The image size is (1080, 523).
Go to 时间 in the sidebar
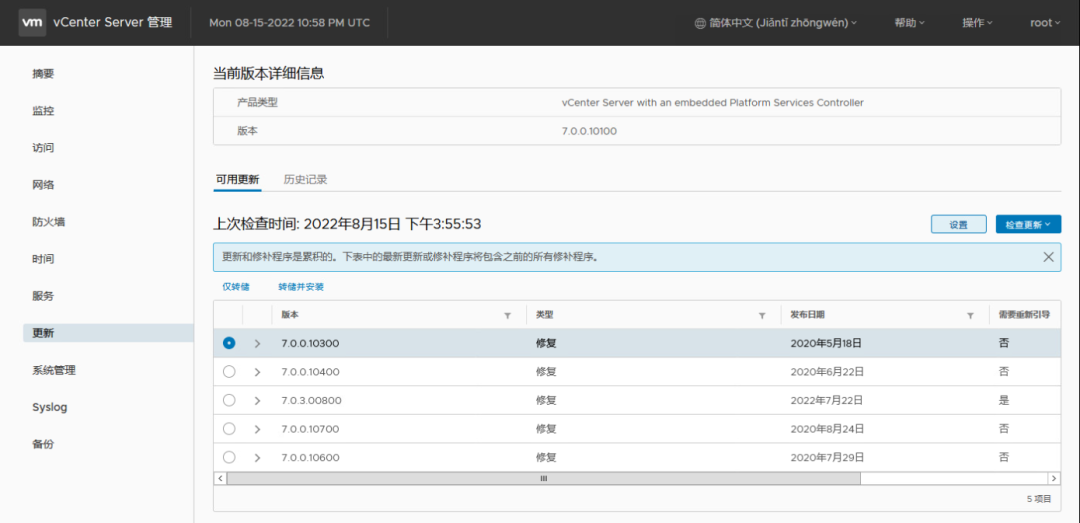[x=43, y=259]
